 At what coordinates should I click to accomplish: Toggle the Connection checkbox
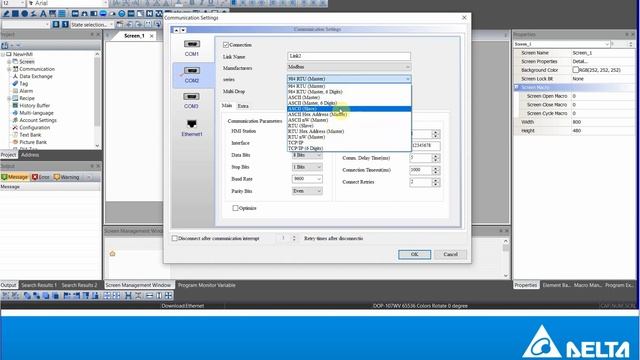tap(226, 44)
